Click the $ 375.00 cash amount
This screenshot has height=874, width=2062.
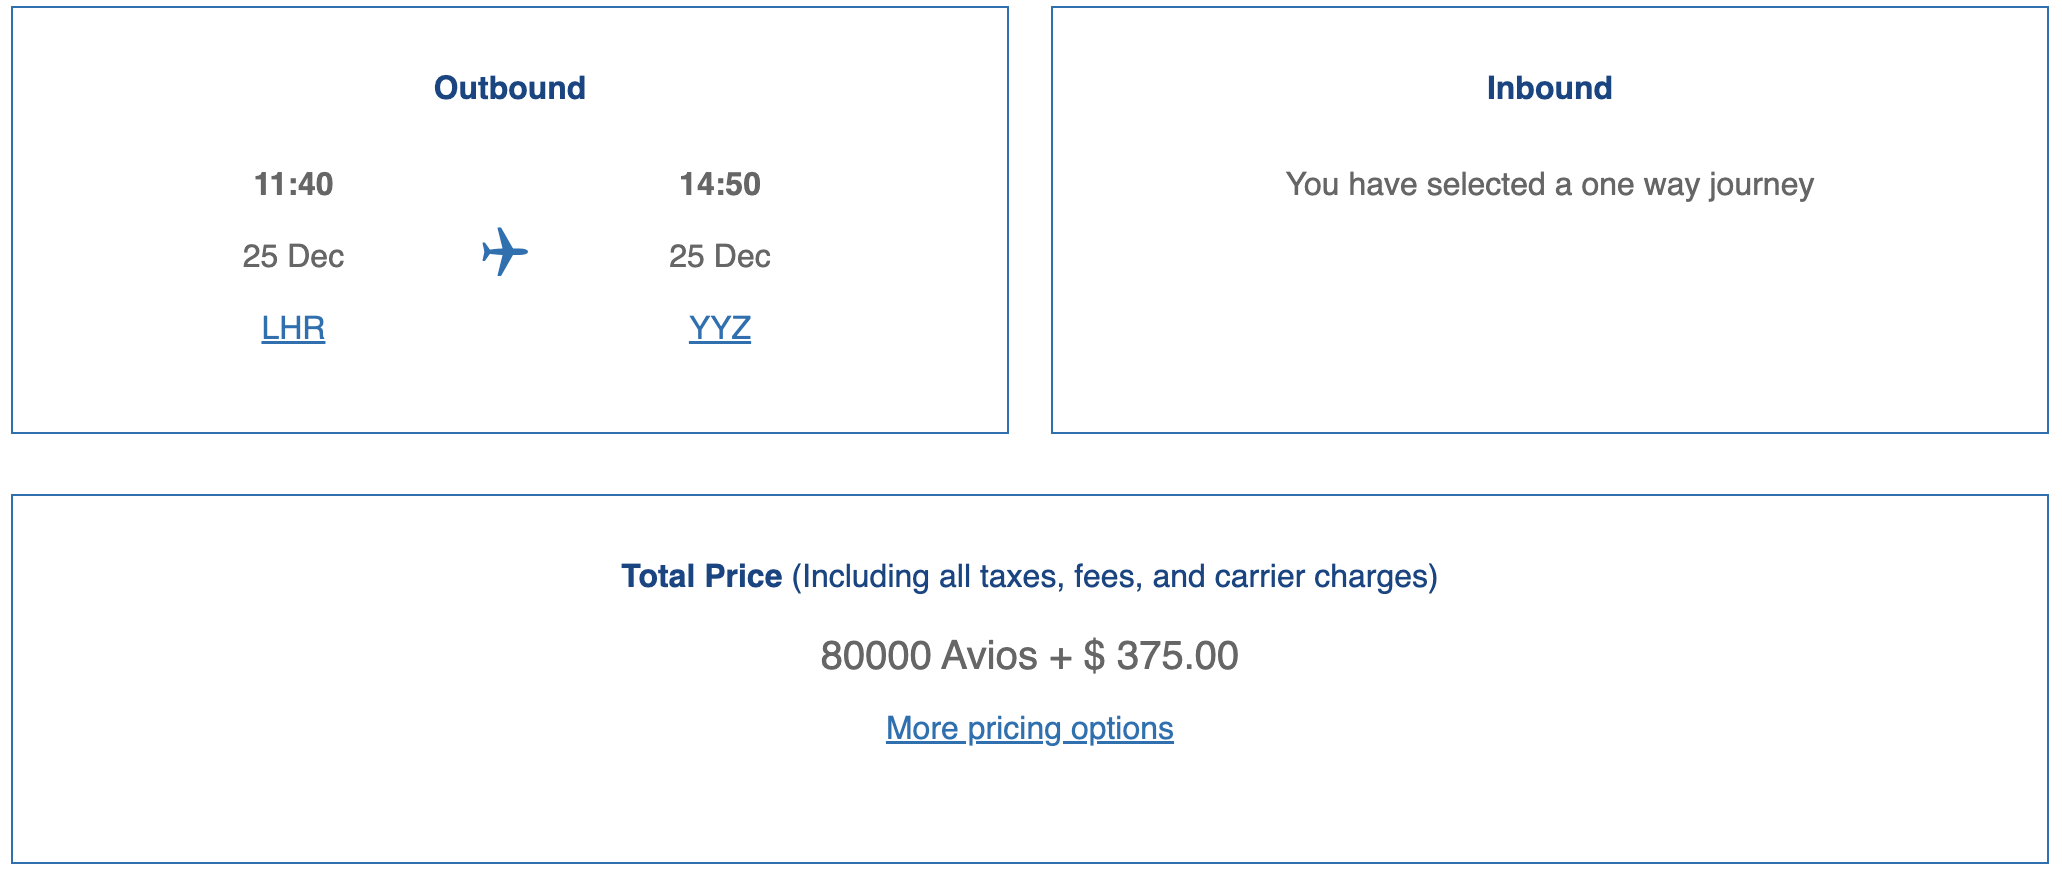(x=1160, y=656)
